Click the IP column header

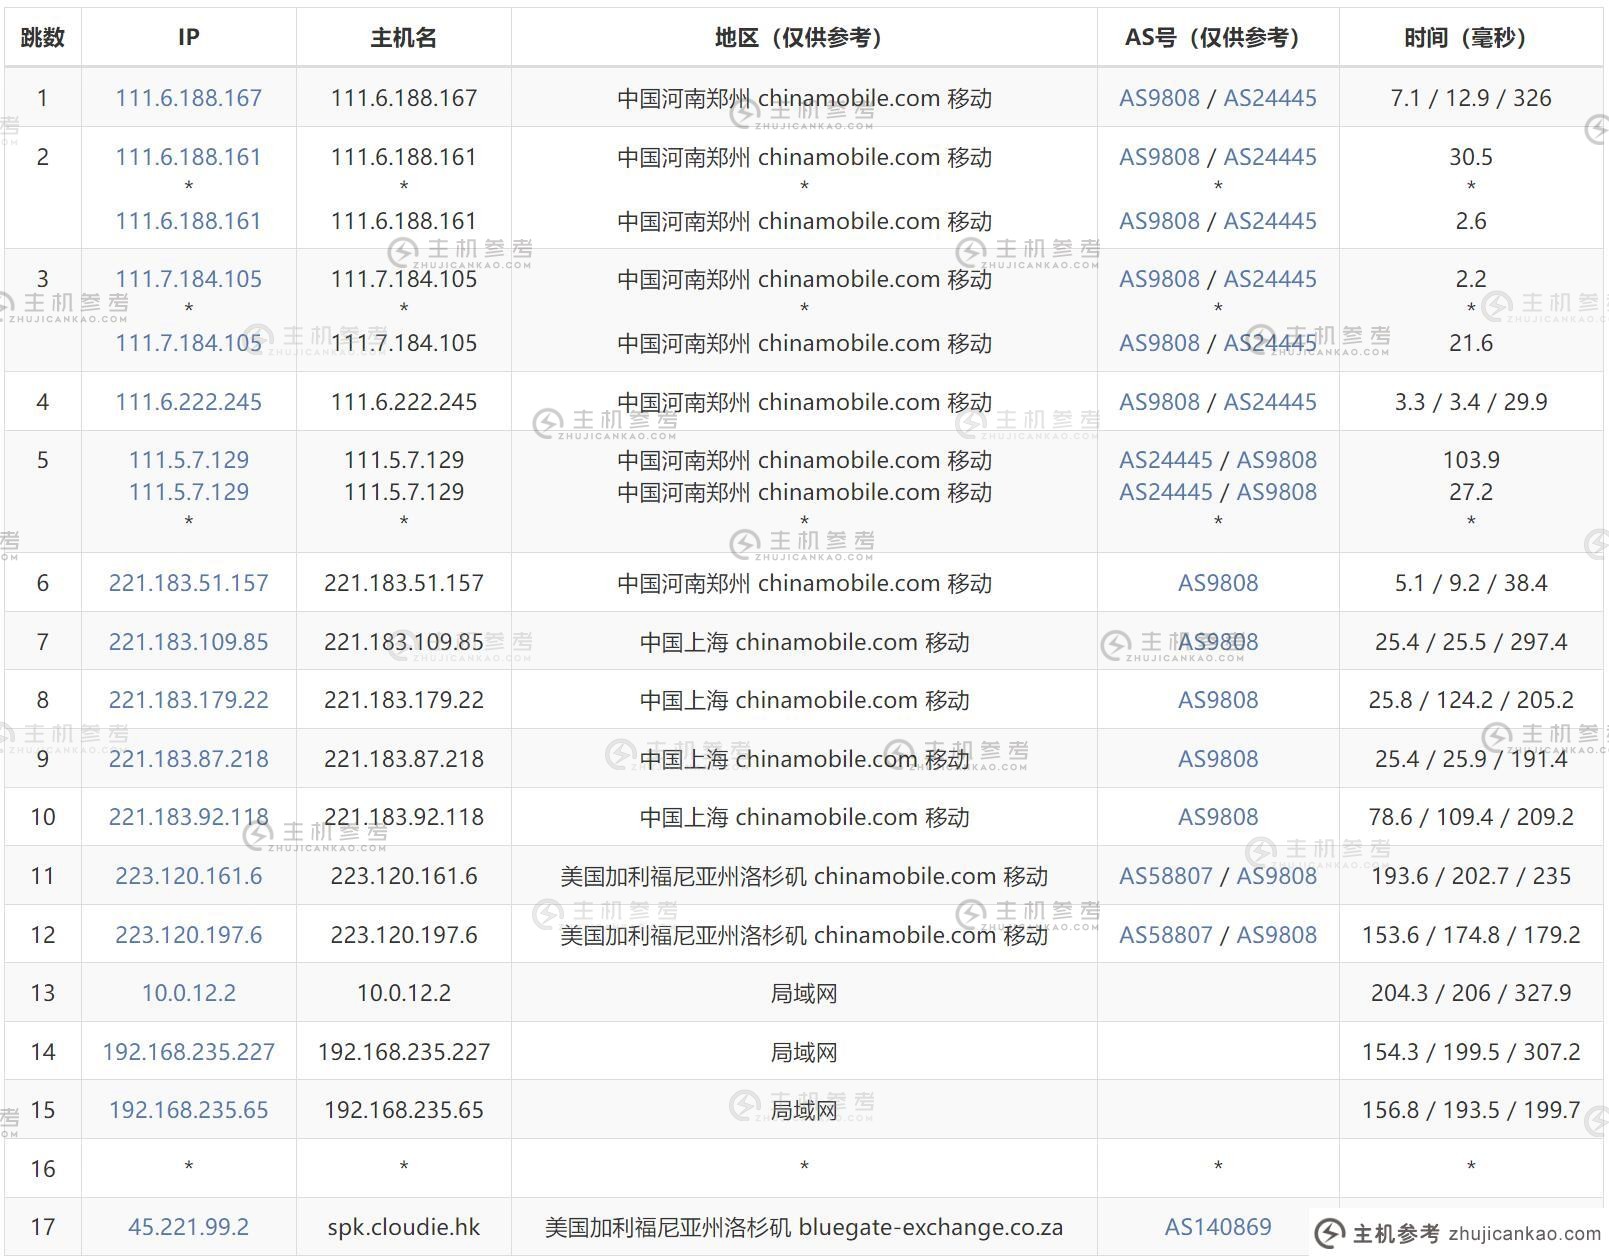[188, 37]
